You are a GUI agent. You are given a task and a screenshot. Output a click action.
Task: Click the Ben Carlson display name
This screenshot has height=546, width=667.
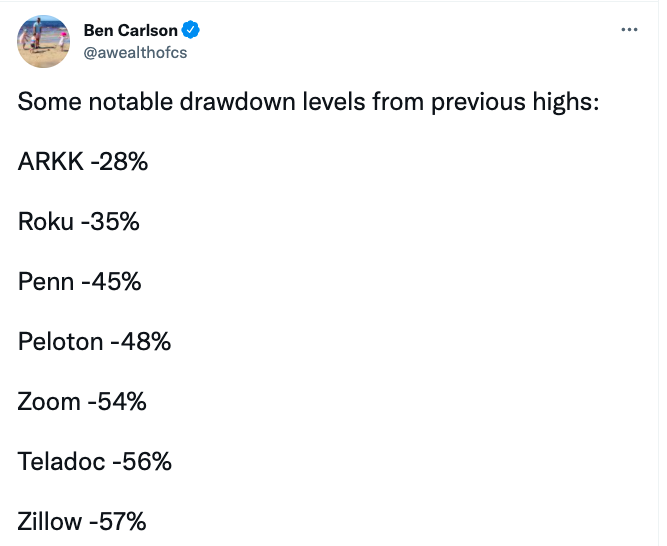coord(130,31)
